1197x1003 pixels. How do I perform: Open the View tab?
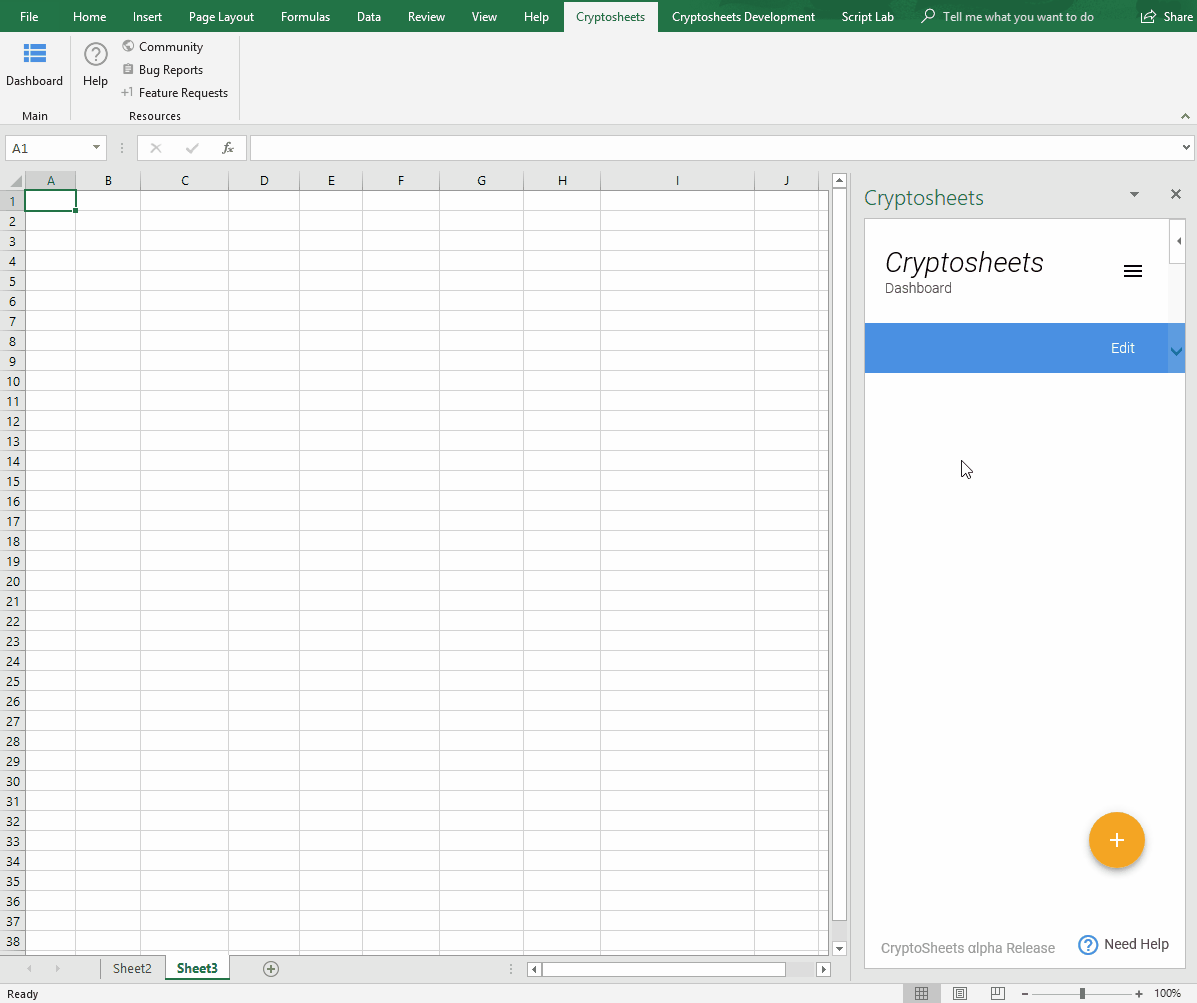pos(484,17)
